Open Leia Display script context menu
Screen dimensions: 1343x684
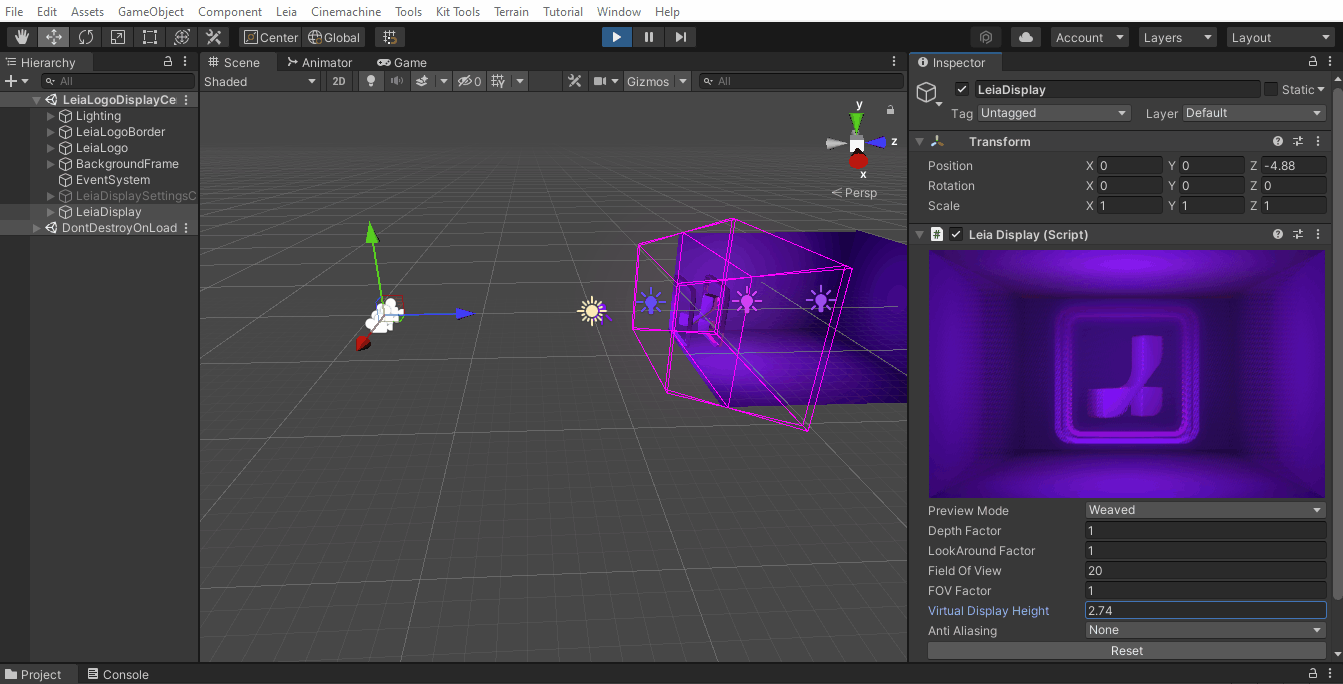click(1317, 234)
